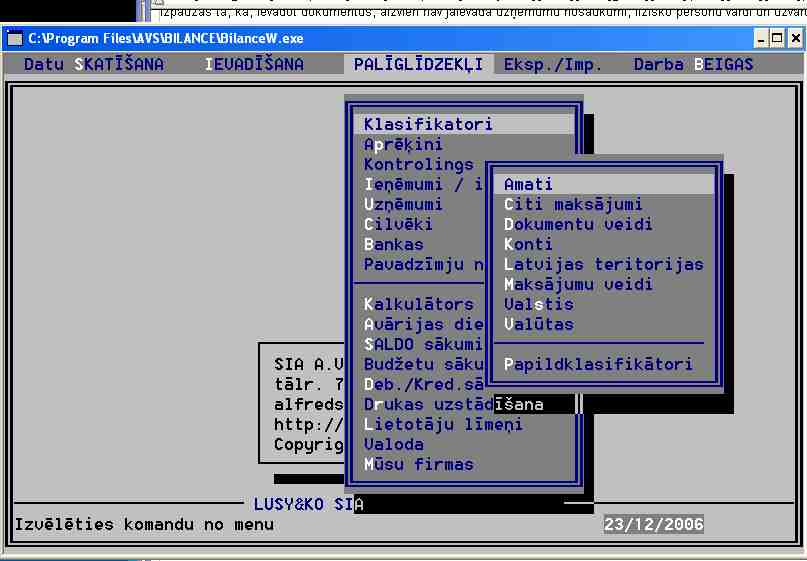Open the IEVADĪŠANA menu
This screenshot has height=561, width=807.
coord(254,64)
